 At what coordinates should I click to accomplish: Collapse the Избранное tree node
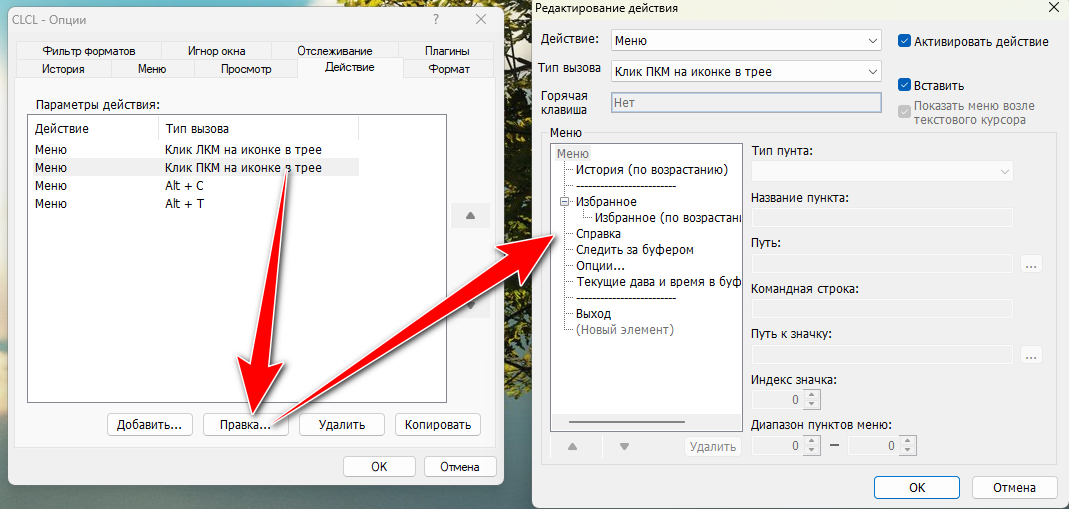tap(565, 202)
